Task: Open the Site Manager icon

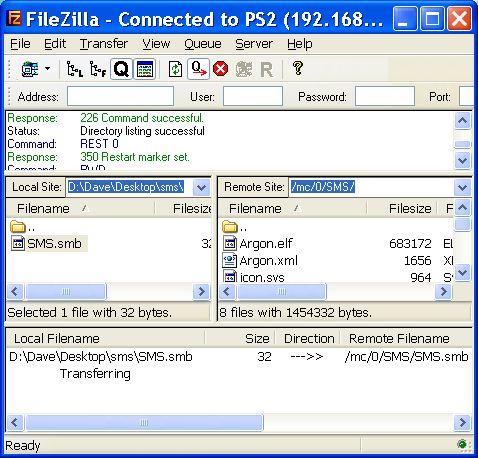Action: [x=30, y=69]
